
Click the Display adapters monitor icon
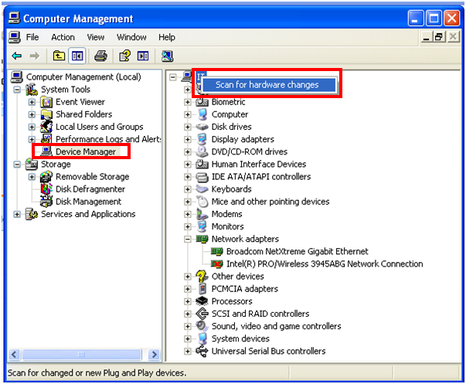click(x=202, y=139)
